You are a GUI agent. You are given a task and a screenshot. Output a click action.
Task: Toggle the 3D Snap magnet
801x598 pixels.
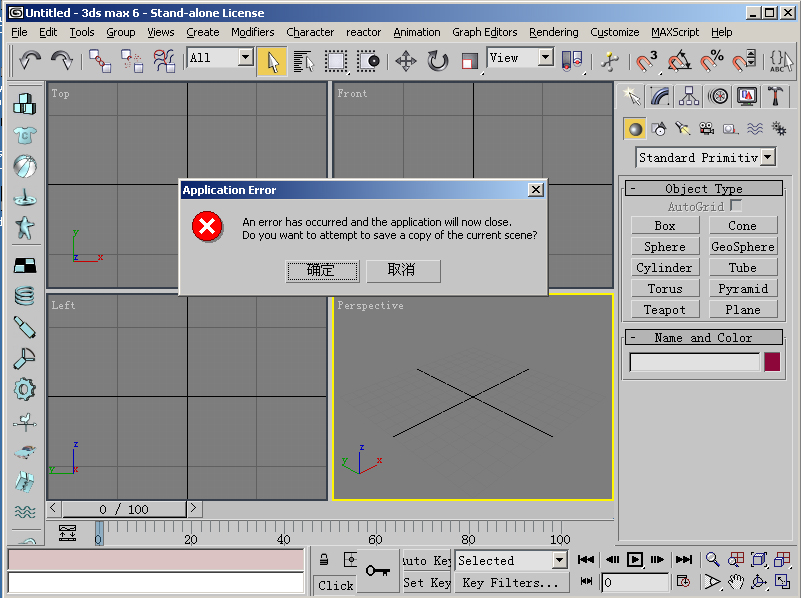(x=647, y=61)
